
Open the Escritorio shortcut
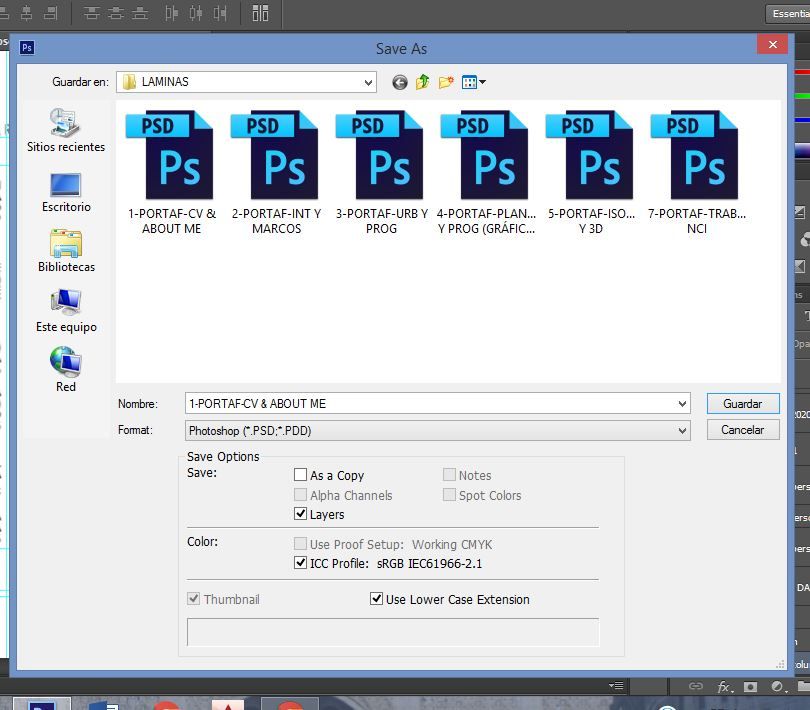[x=66, y=193]
